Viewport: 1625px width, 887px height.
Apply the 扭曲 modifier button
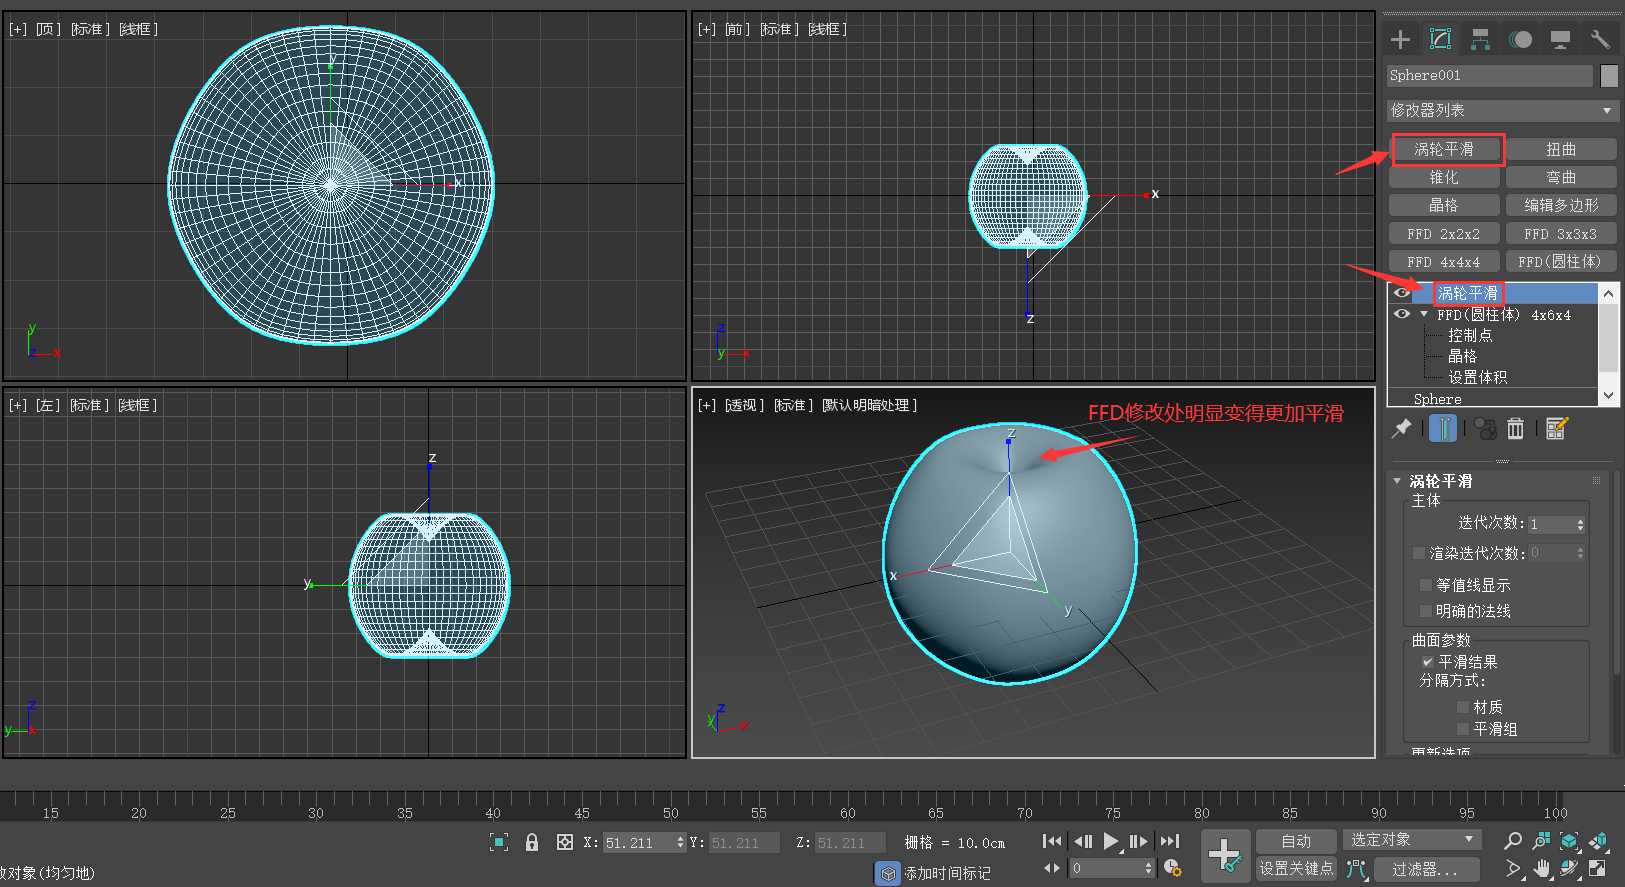point(1561,149)
